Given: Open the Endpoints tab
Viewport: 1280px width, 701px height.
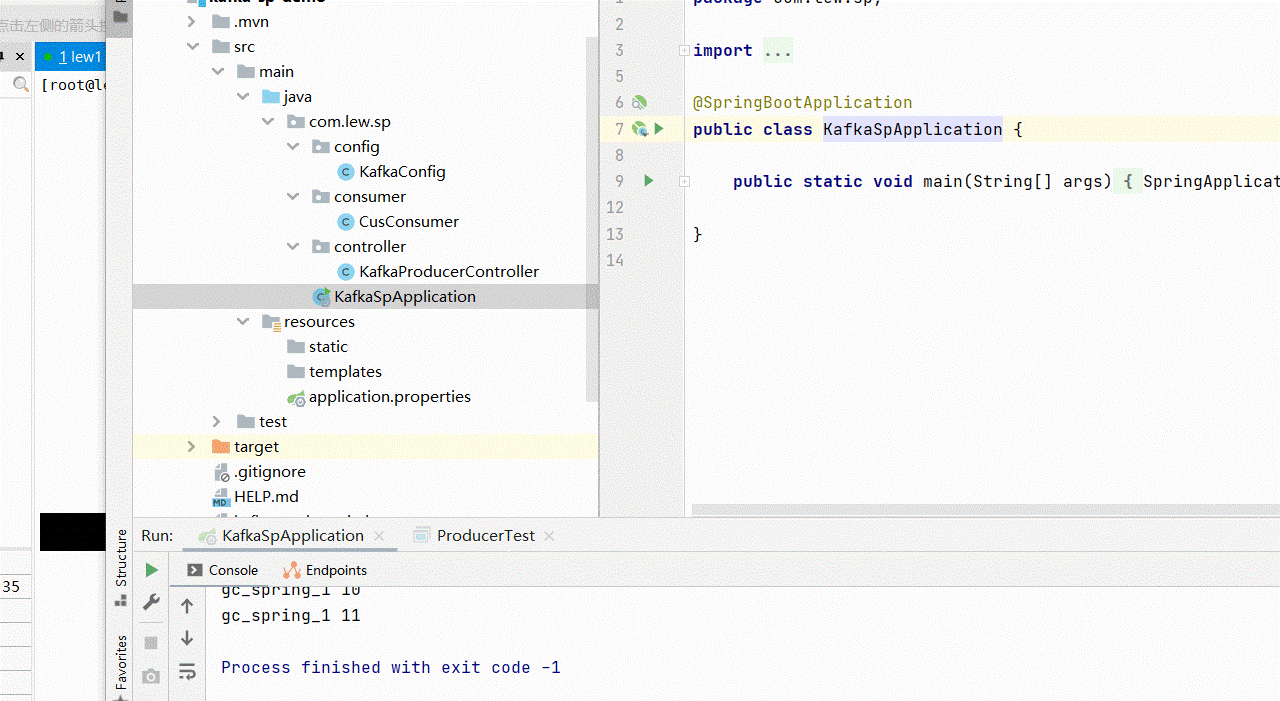Looking at the screenshot, I should coord(325,570).
